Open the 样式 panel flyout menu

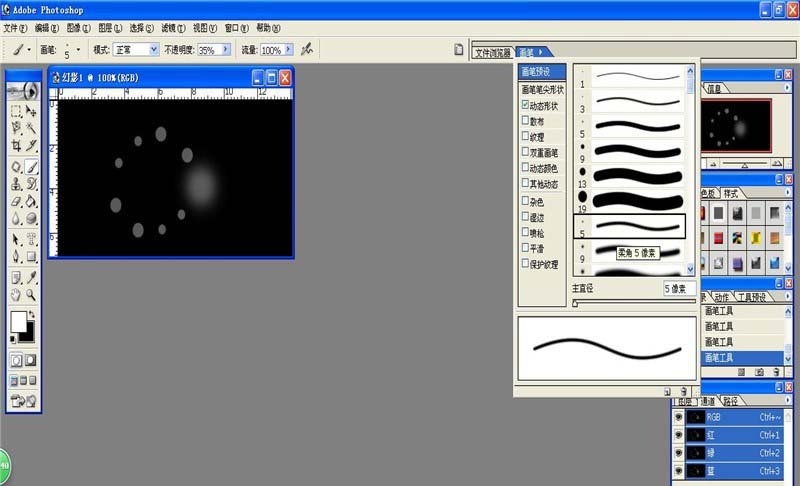787,192
